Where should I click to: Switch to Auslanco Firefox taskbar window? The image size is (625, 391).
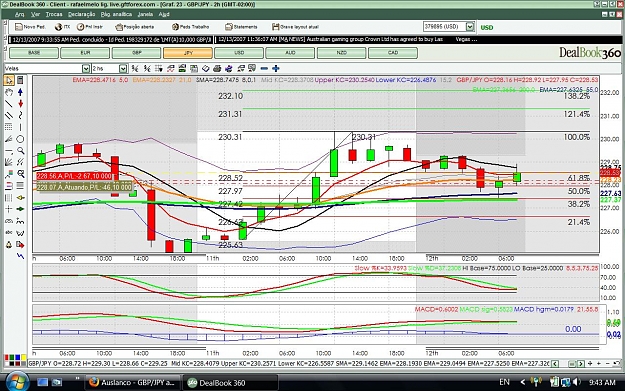[132, 383]
